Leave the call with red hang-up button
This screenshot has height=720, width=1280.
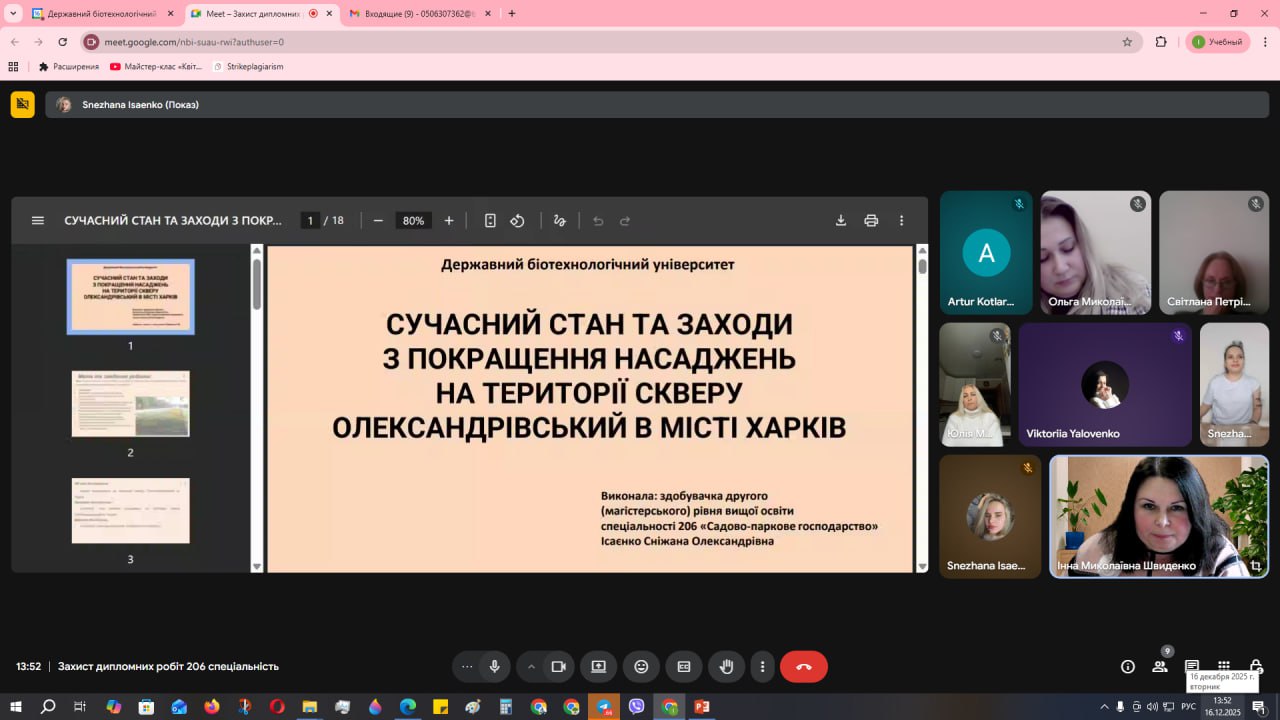pos(803,667)
